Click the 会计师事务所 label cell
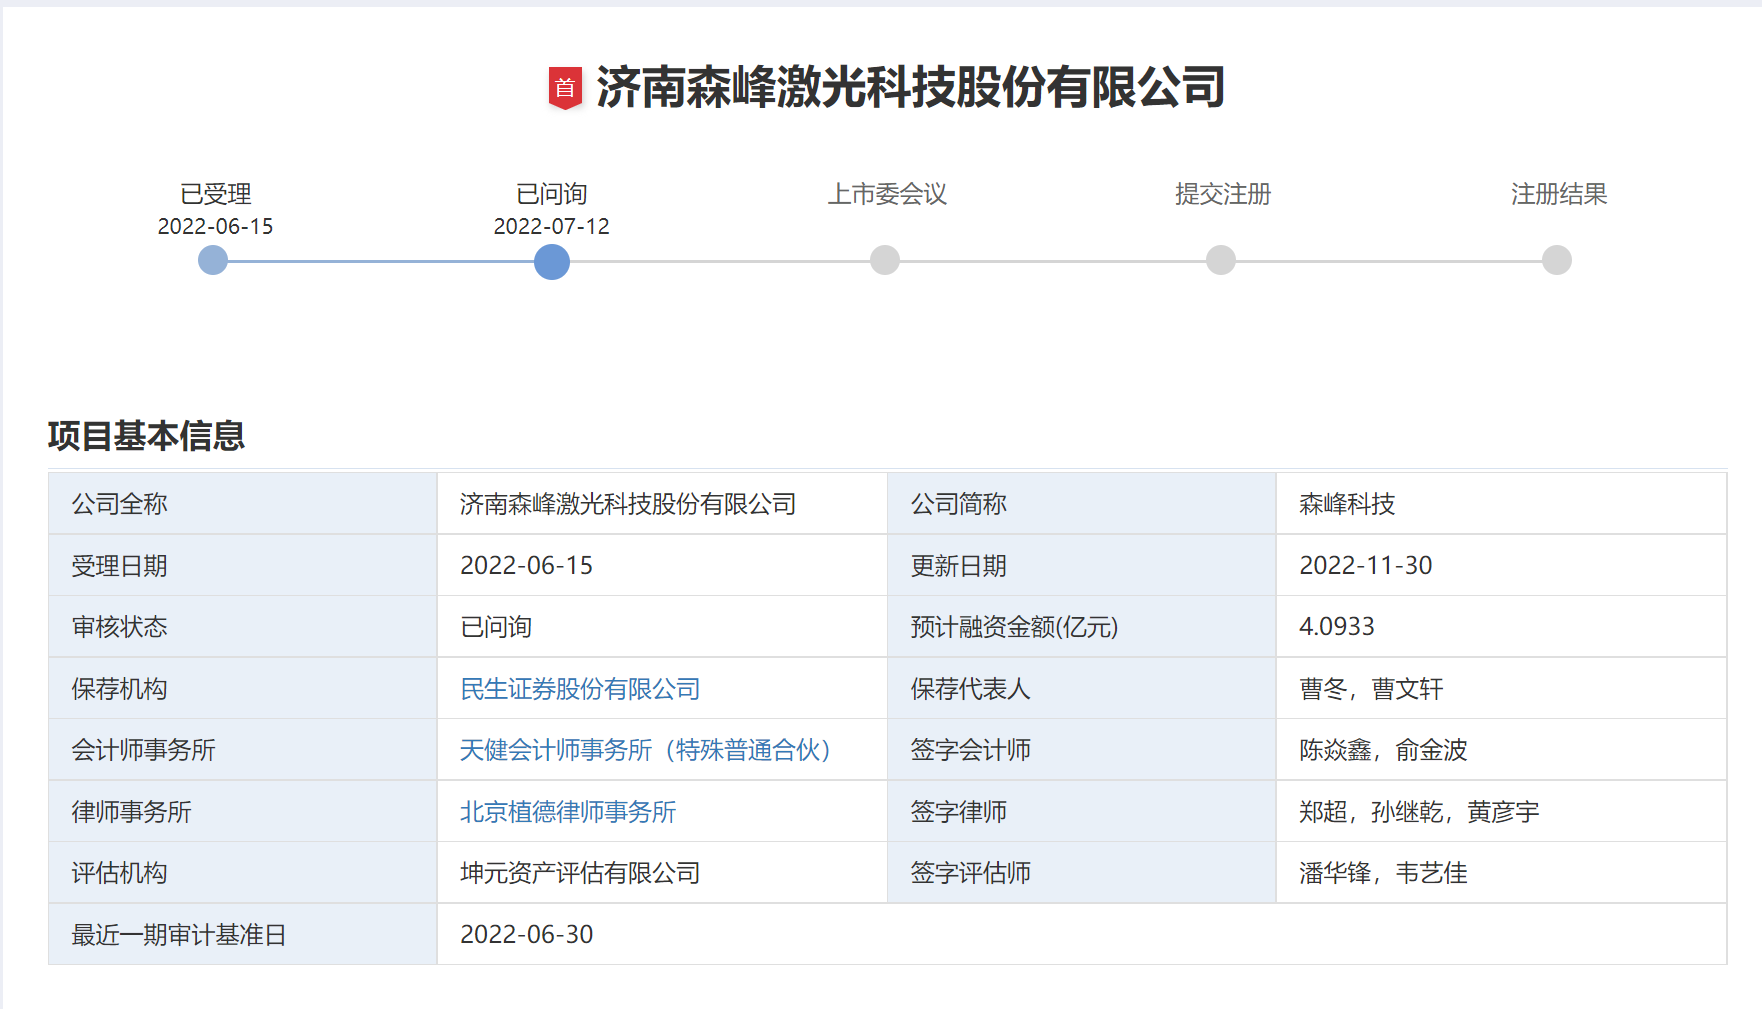Viewport: 1762px width, 1009px height. click(x=243, y=750)
